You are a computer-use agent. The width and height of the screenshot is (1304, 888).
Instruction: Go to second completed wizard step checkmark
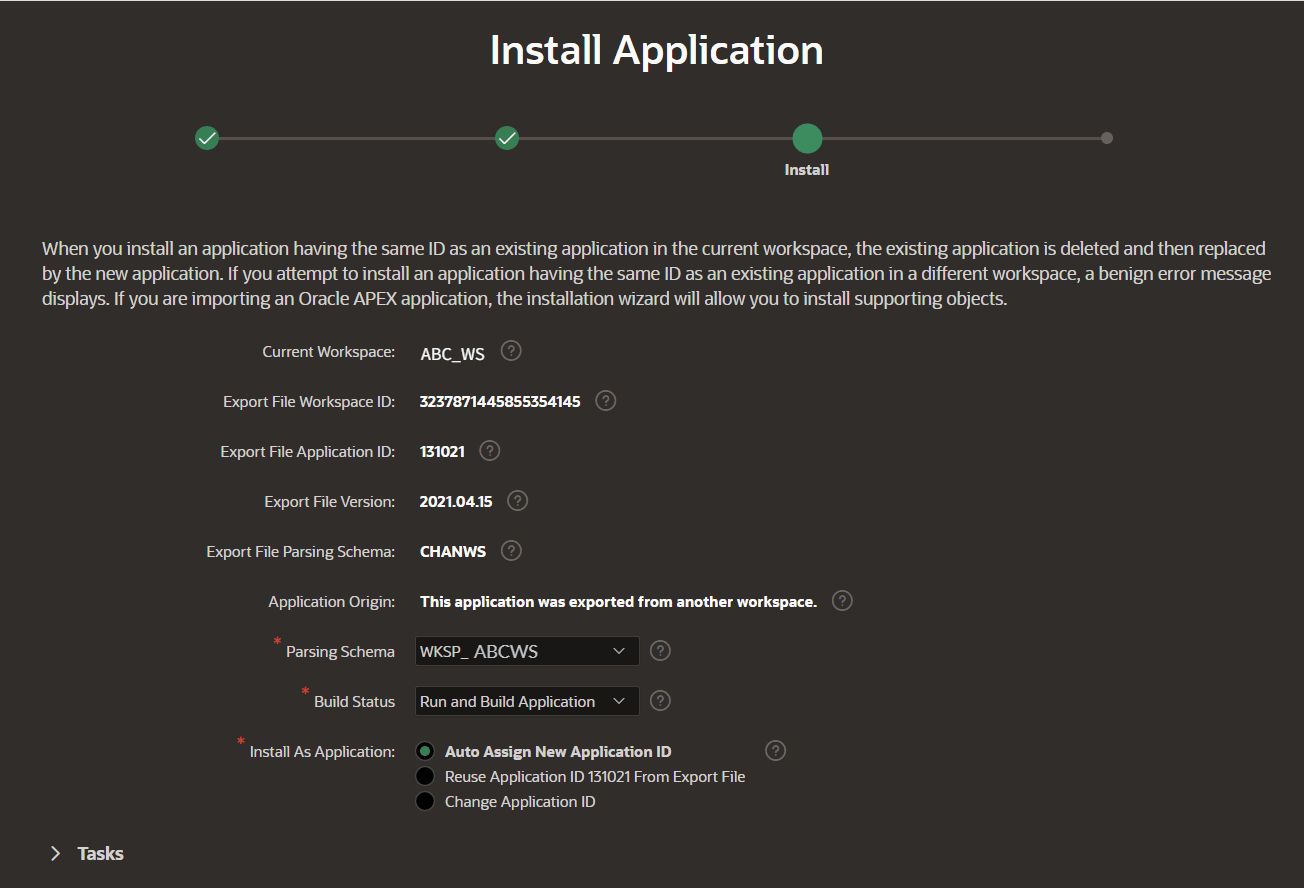click(x=507, y=138)
